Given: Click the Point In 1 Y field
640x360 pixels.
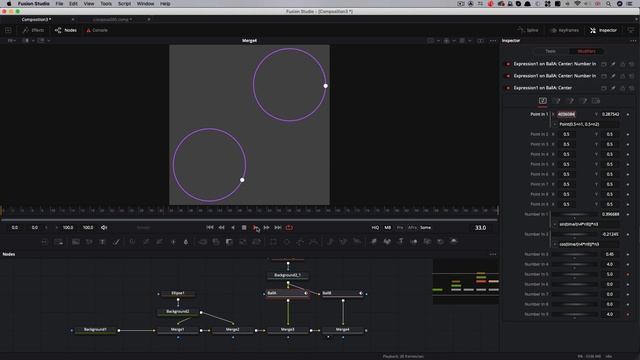Looking at the screenshot, I should tap(610, 114).
